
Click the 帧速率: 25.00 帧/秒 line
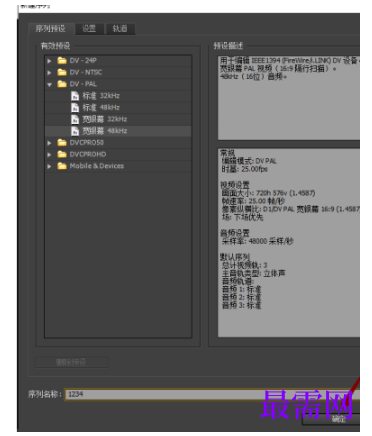(253, 201)
